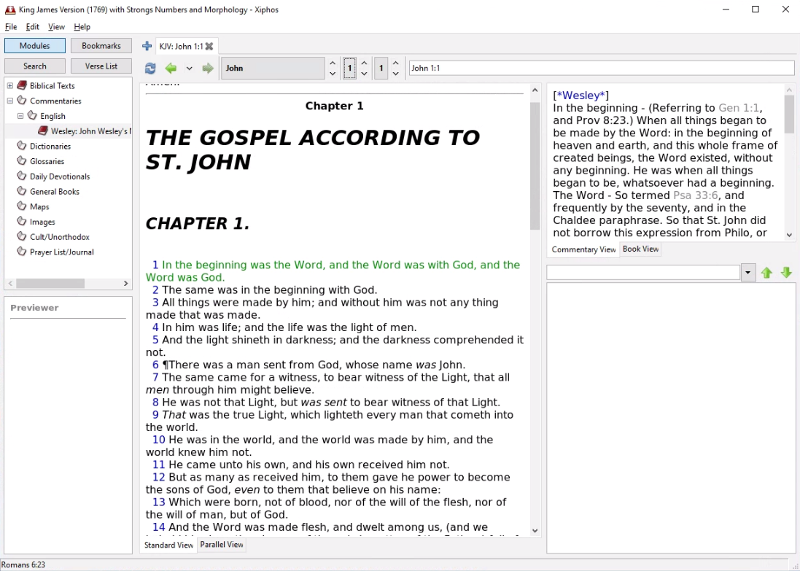800x571 pixels.
Task: Open the Edit menu
Action: pyautogui.click(x=33, y=27)
